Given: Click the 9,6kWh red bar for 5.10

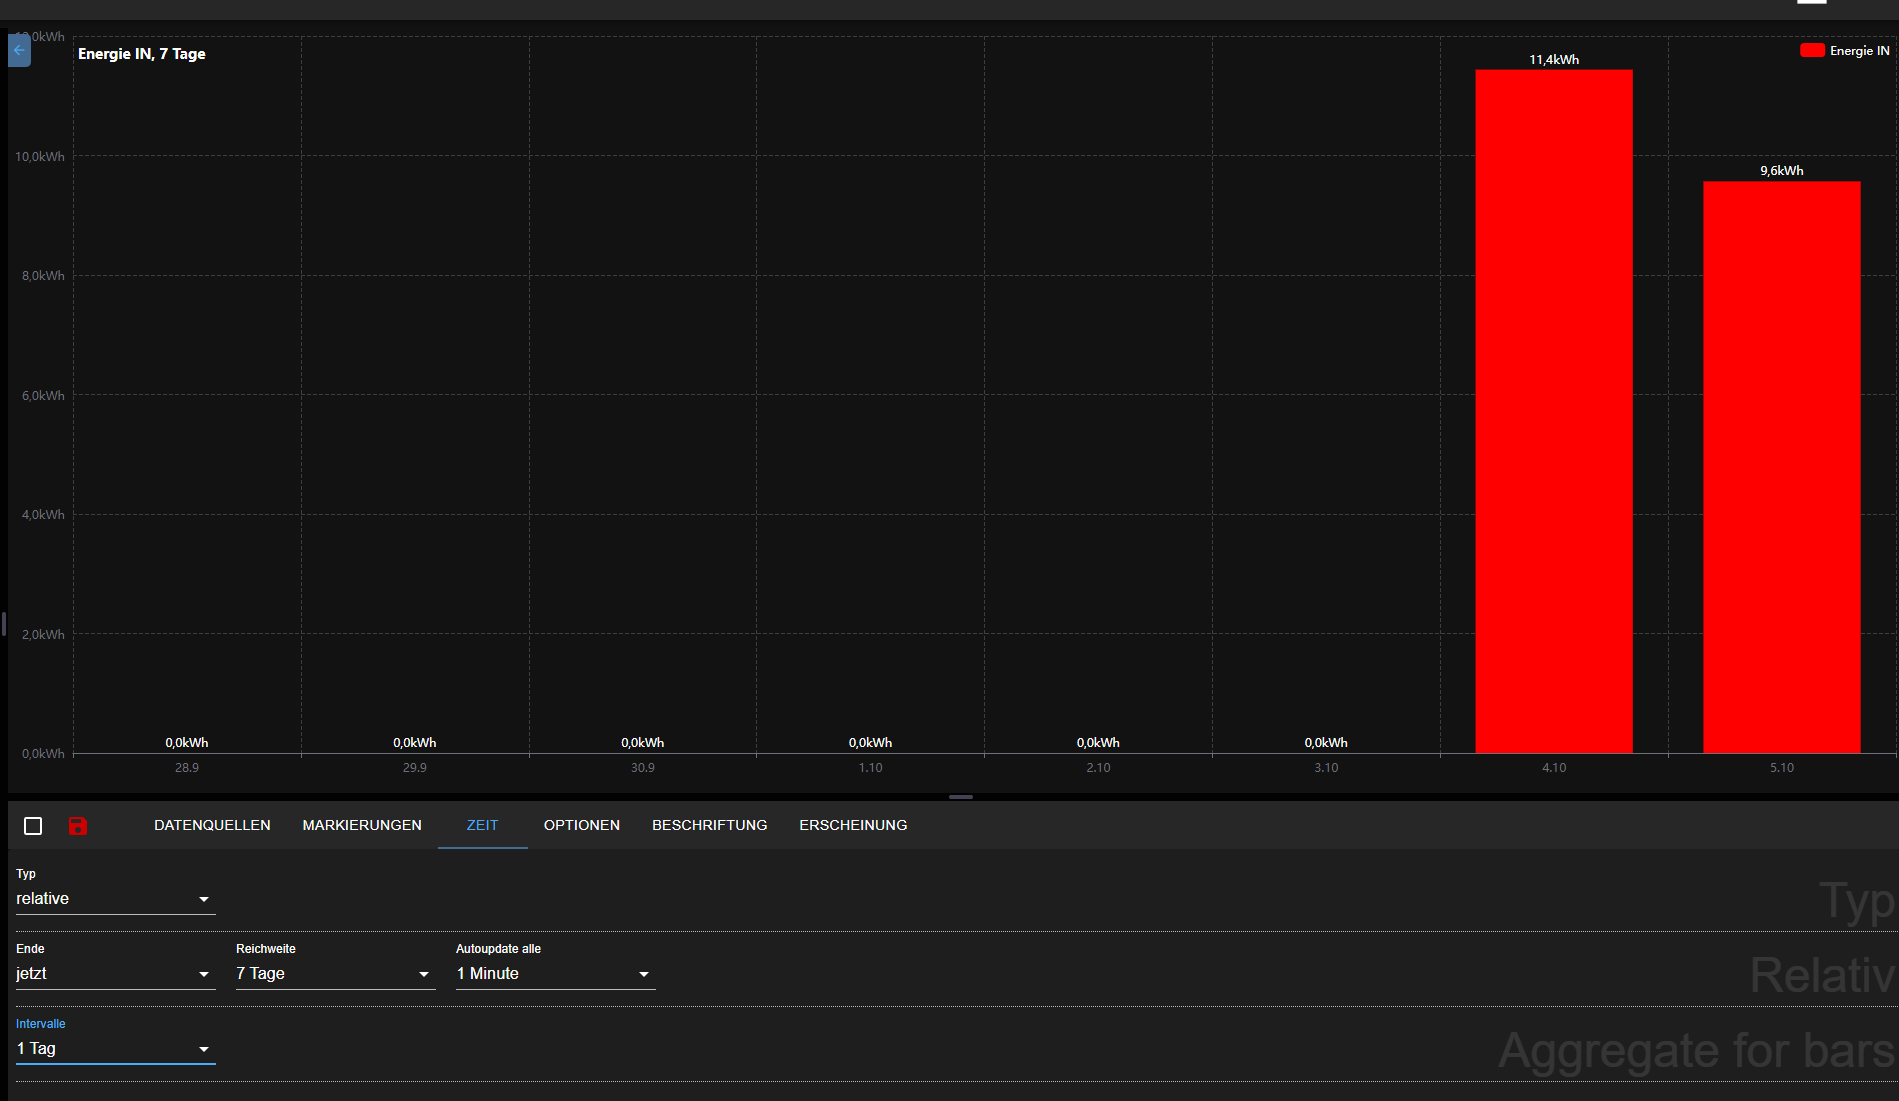Looking at the screenshot, I should tap(1781, 466).
